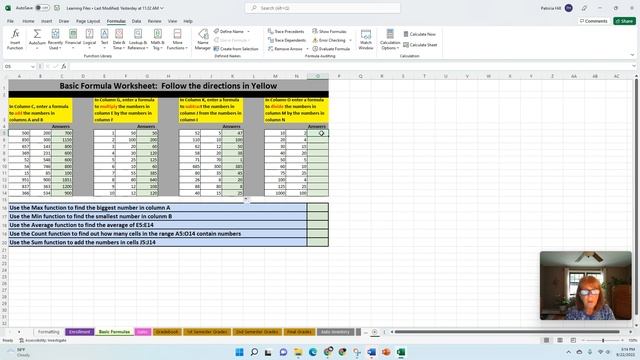The height and width of the screenshot is (360, 640).
Task: Open Windows Start menu
Action: pyautogui.click(x=240, y=352)
